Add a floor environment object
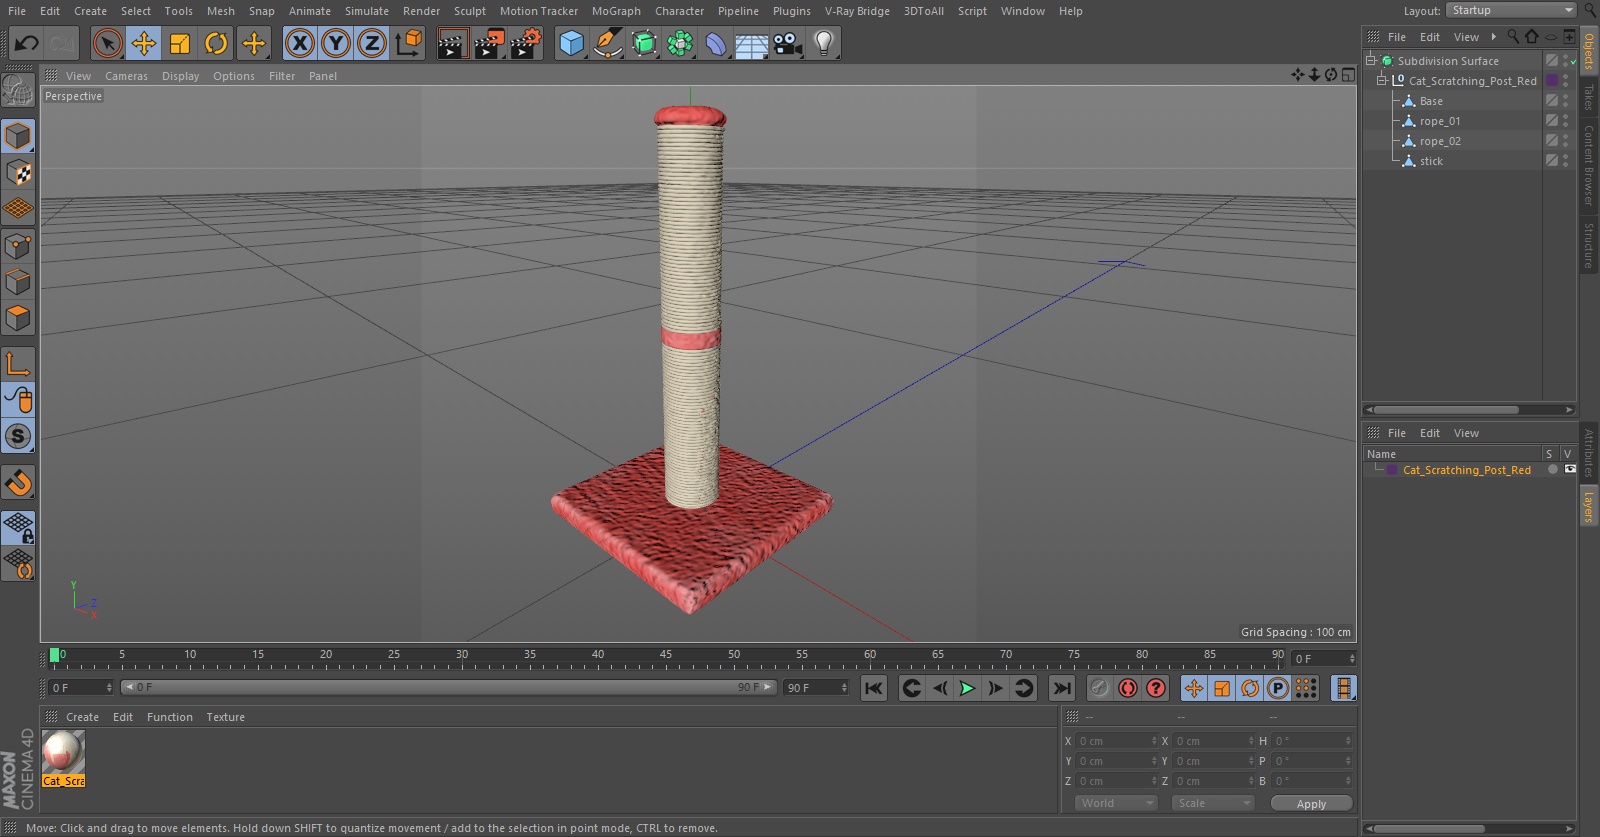Viewport: 1600px width, 837px height. [x=751, y=43]
